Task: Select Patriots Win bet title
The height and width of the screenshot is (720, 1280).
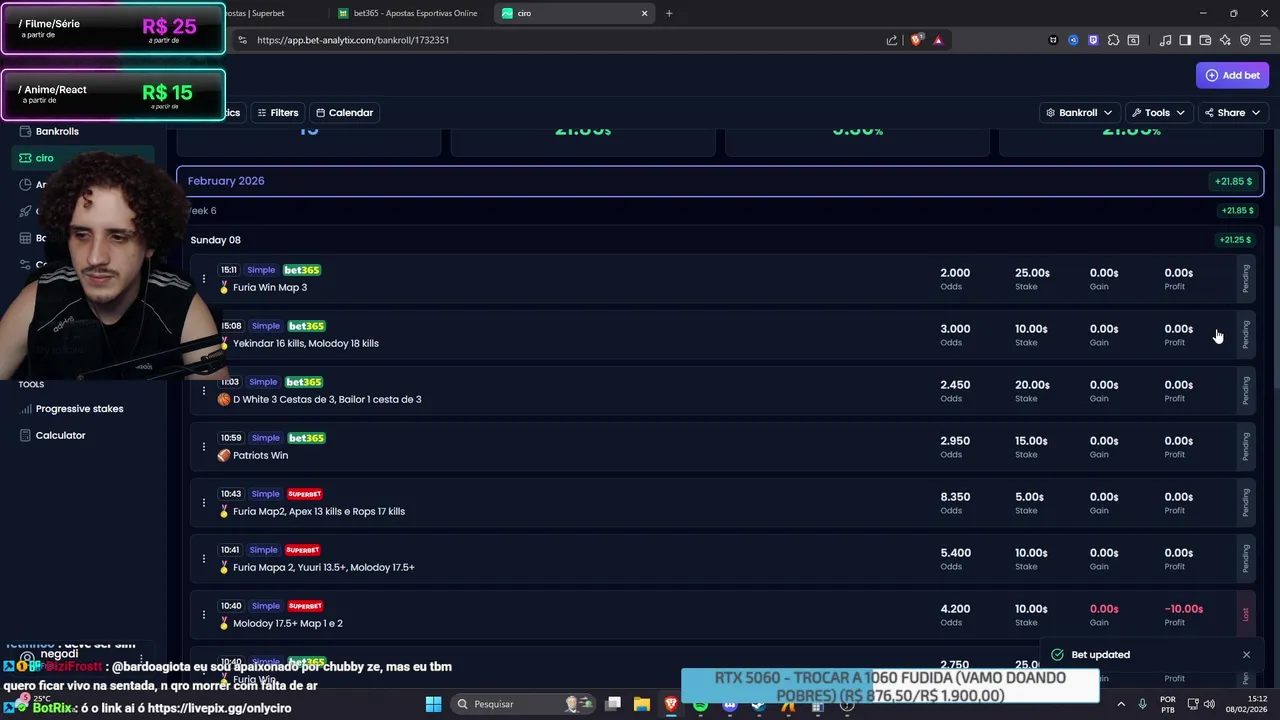Action: (260, 455)
